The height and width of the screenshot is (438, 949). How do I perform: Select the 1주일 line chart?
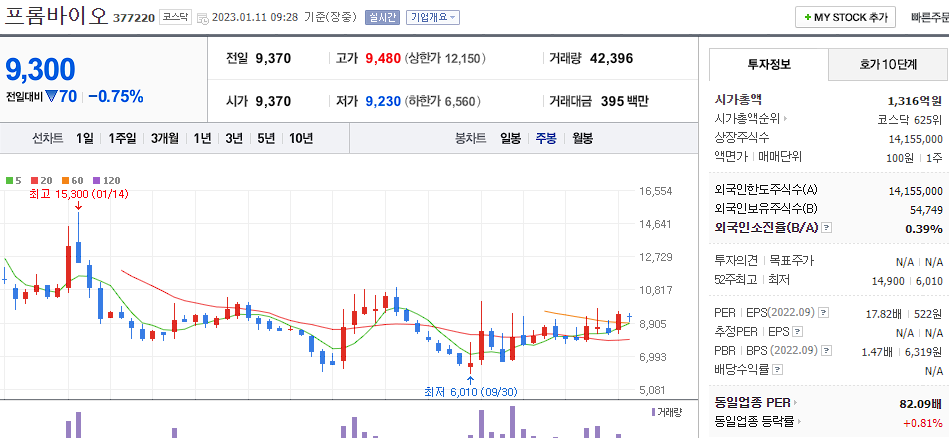coord(122,139)
